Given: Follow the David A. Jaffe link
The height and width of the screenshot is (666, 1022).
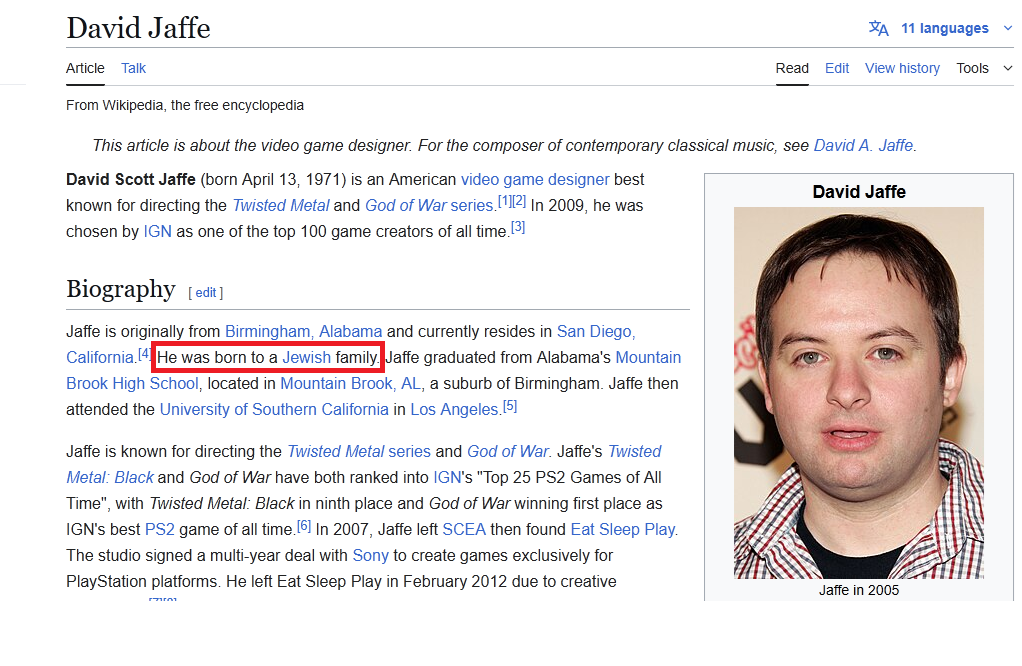Looking at the screenshot, I should click(x=863, y=145).
